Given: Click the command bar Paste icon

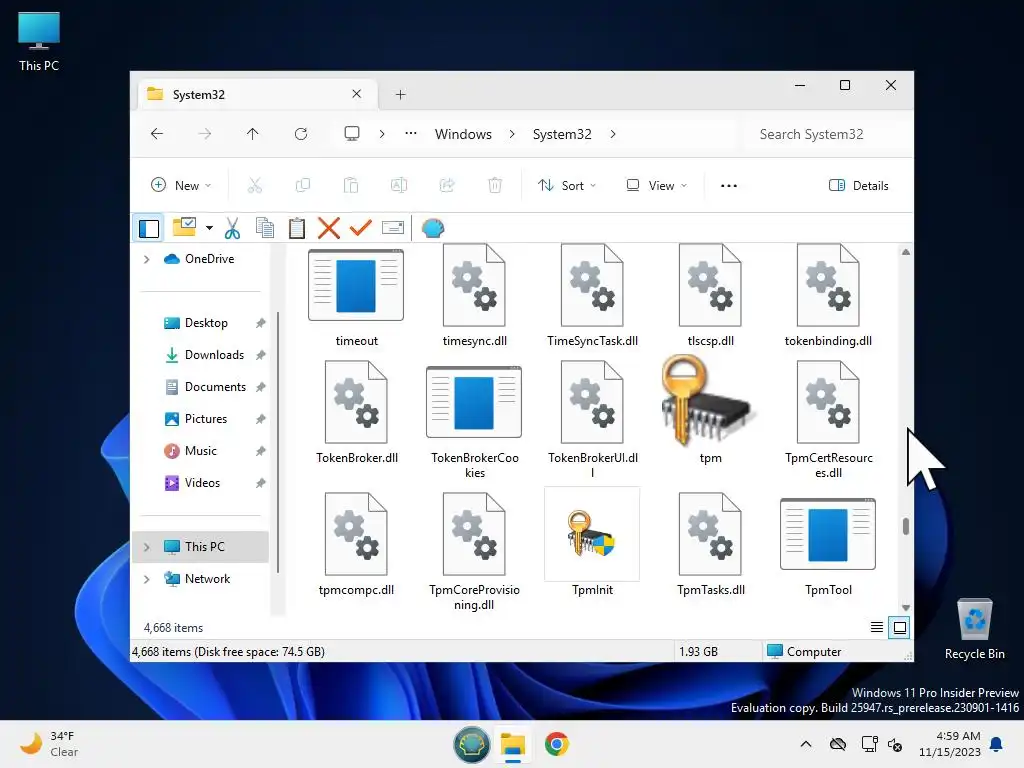Looking at the screenshot, I should pos(351,185).
